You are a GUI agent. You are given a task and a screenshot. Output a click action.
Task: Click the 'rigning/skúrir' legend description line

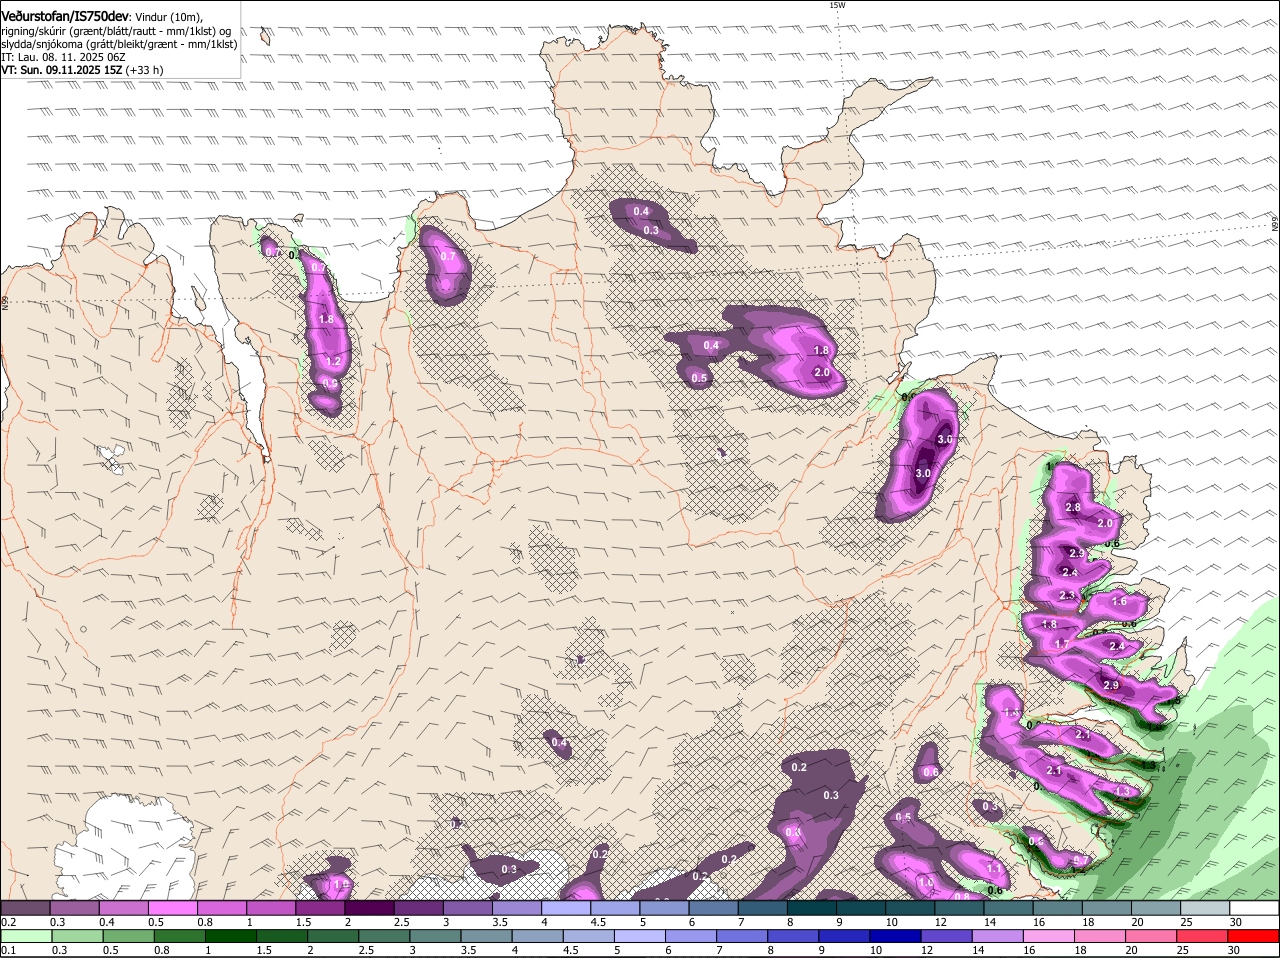(x=116, y=31)
